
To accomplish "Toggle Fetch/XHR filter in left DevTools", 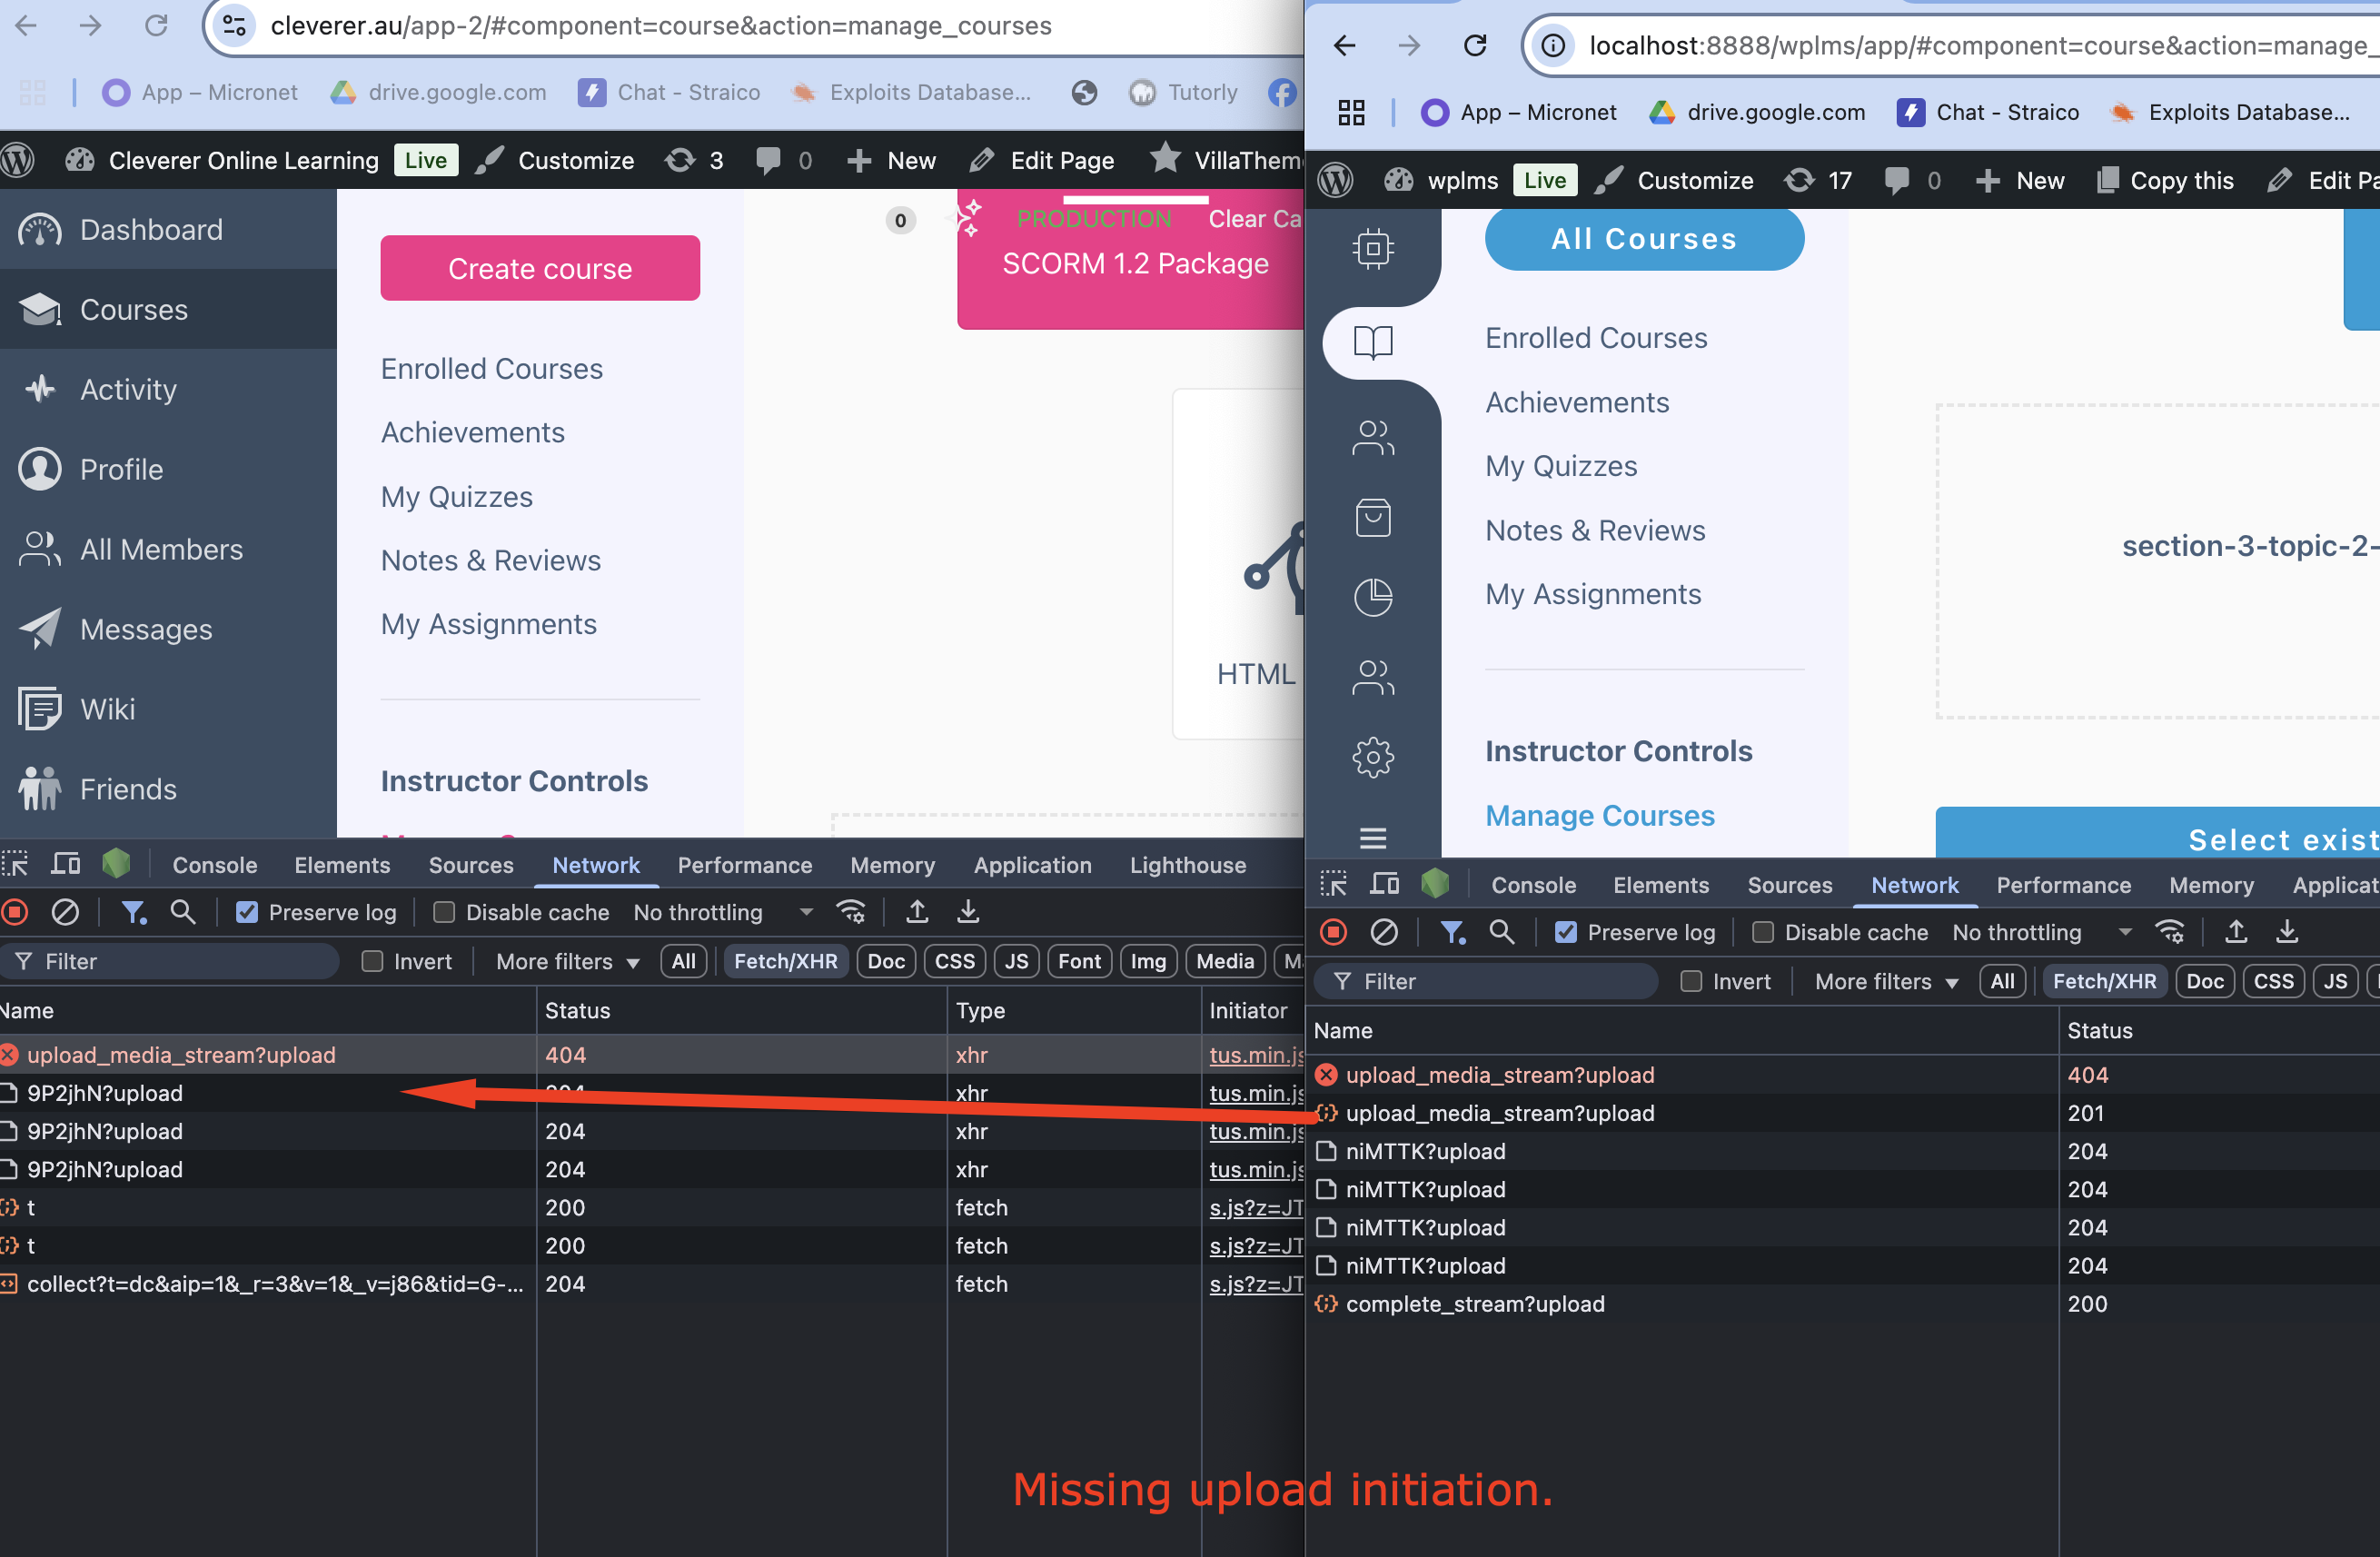I will pyautogui.click(x=785, y=961).
